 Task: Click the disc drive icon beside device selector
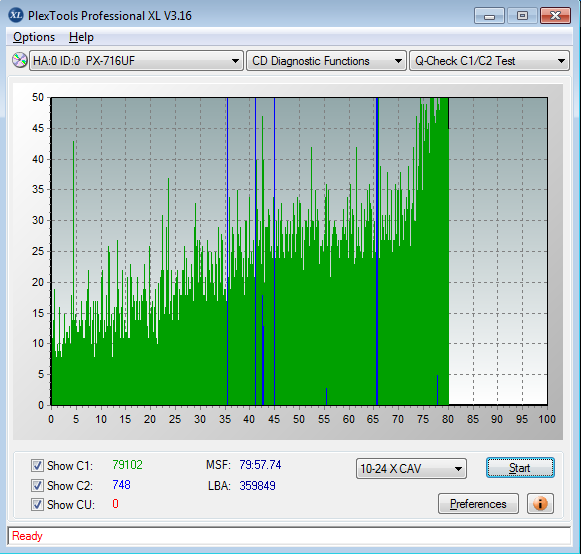coord(19,60)
